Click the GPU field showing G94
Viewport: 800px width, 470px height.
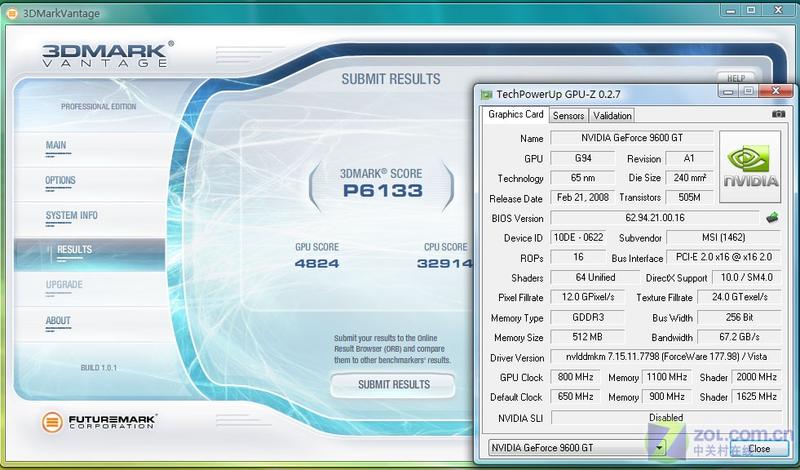coord(583,158)
